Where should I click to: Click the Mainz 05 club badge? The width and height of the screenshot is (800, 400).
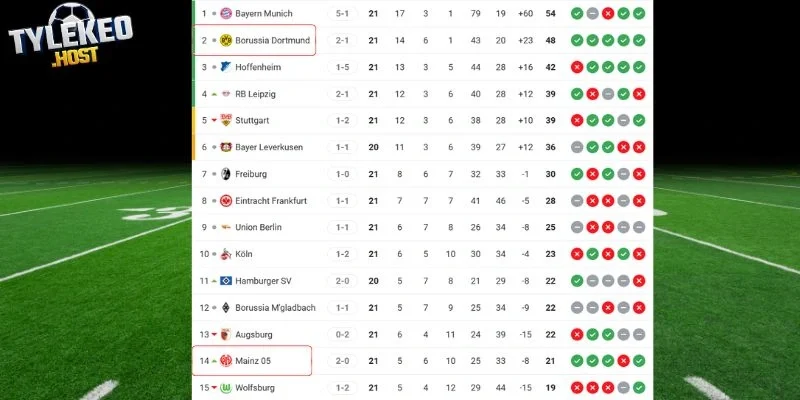pyautogui.click(x=225, y=360)
